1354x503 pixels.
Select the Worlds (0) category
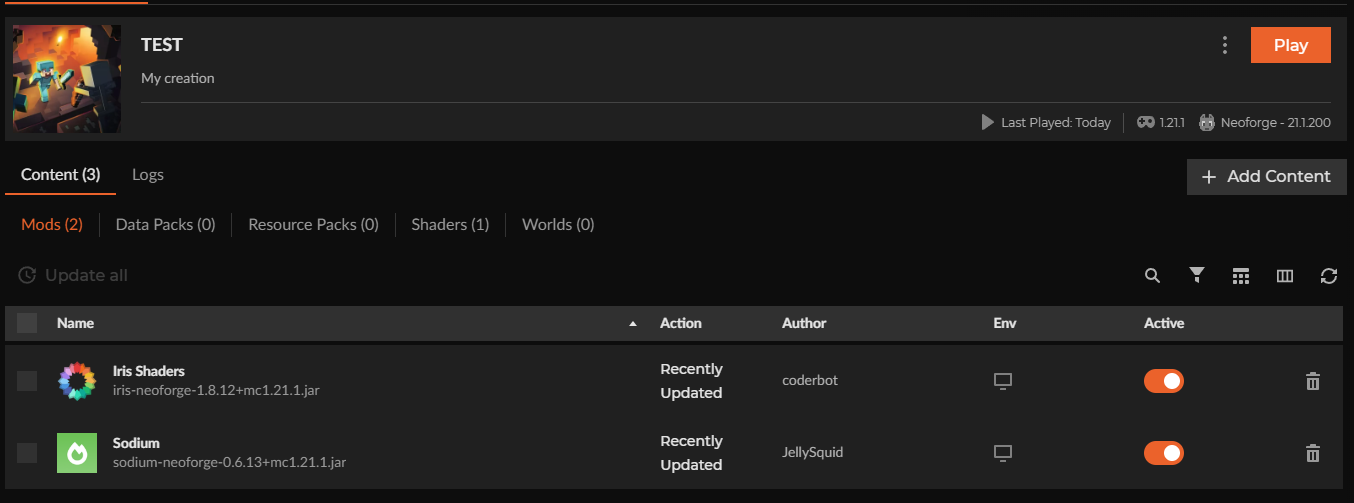(x=558, y=225)
